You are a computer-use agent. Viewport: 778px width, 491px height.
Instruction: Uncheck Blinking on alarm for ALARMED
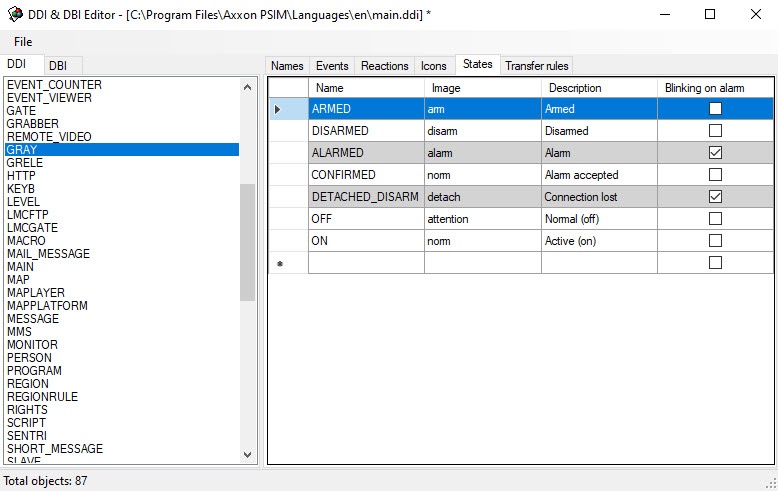[x=715, y=153]
